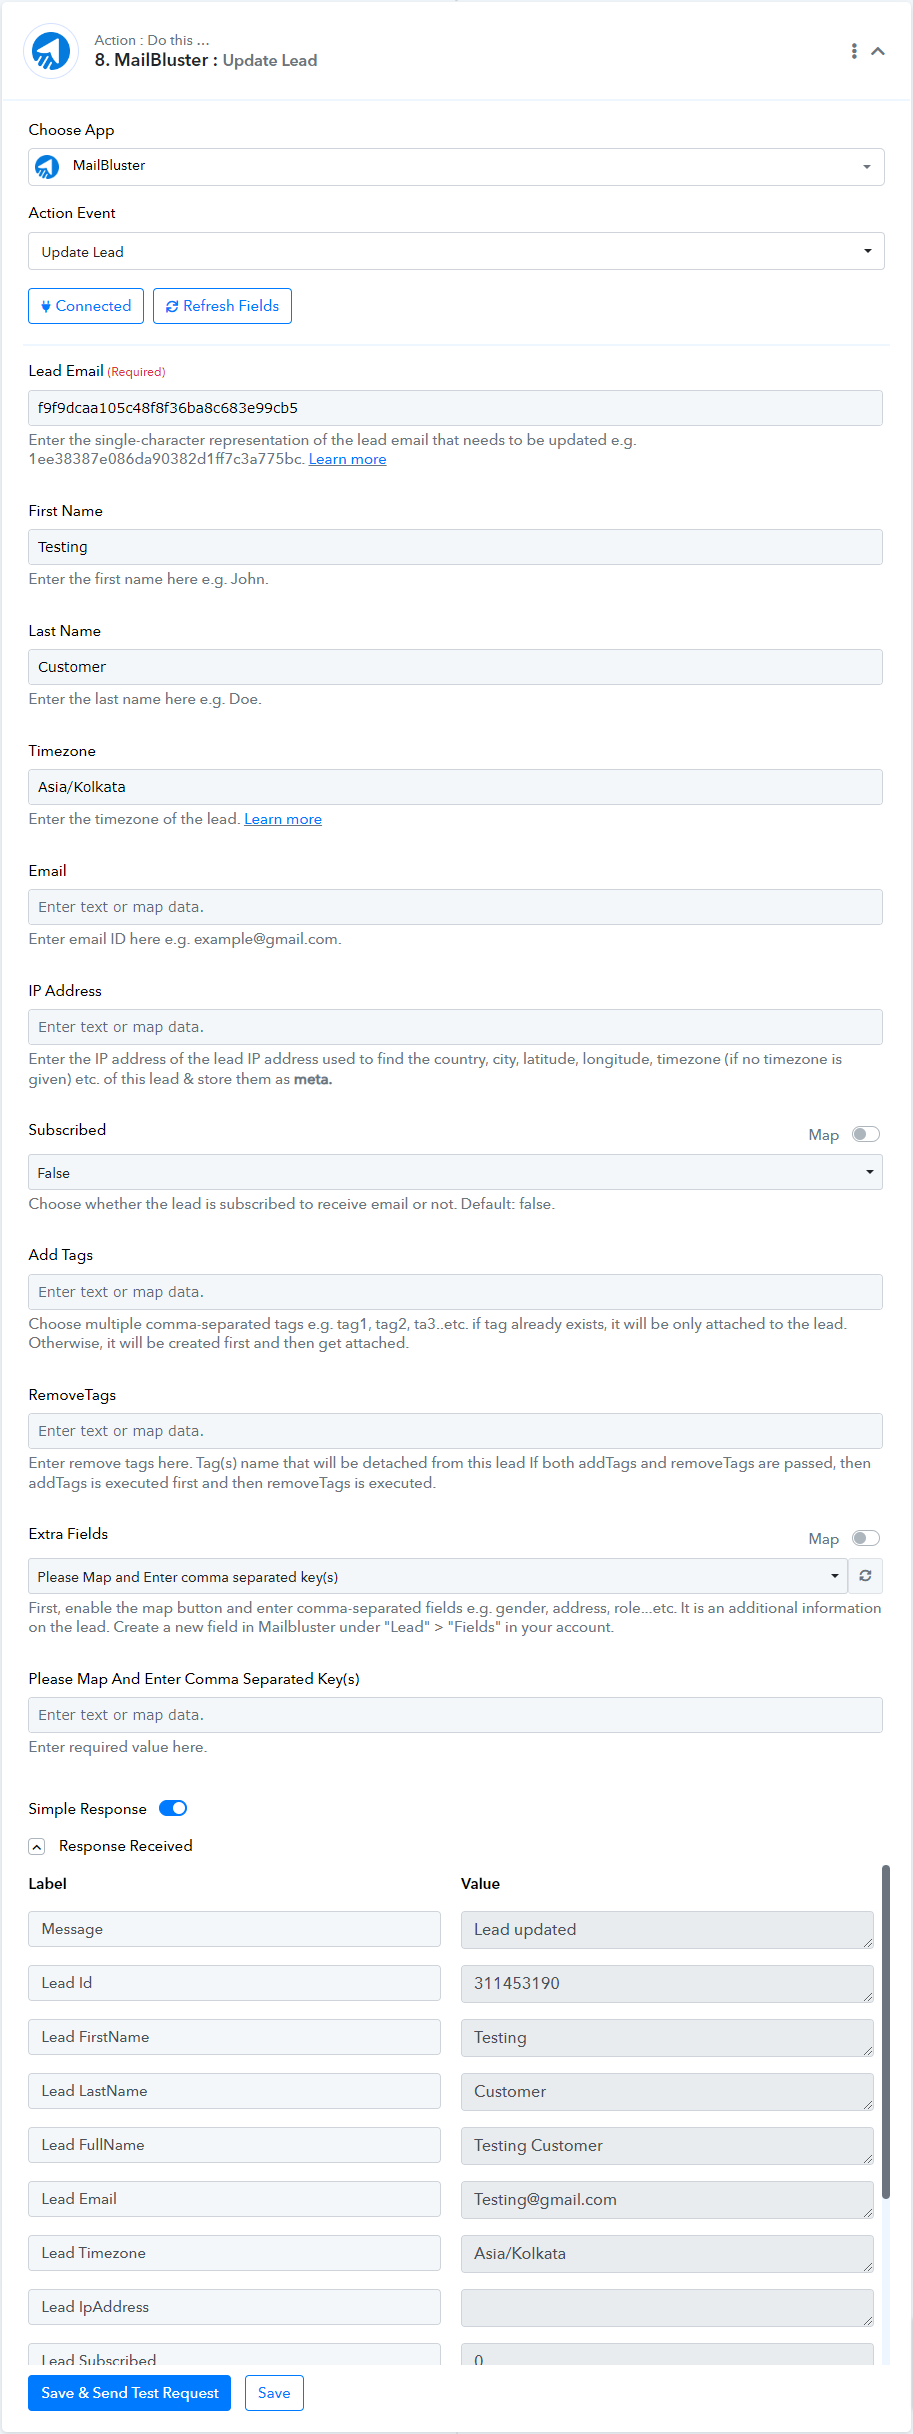The height and width of the screenshot is (2434, 913).
Task: Click the response list scrollbar
Action: 886,2031
